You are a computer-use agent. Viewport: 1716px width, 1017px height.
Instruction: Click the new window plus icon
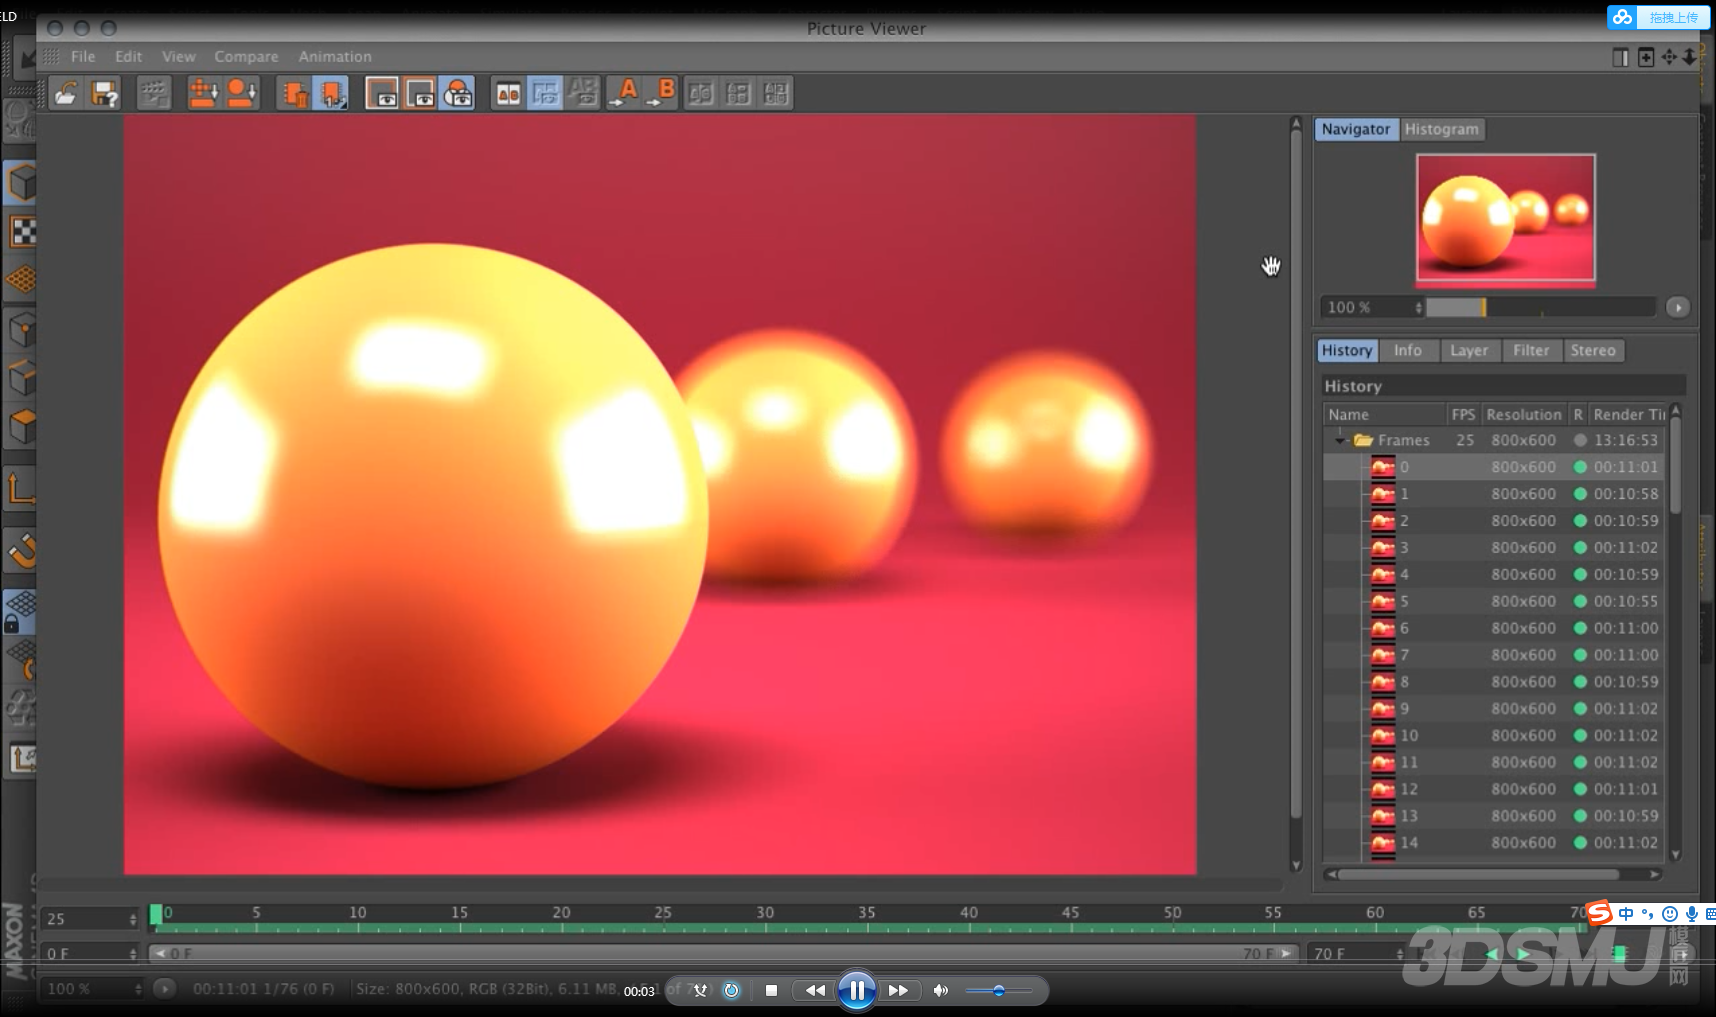pos(1646,57)
